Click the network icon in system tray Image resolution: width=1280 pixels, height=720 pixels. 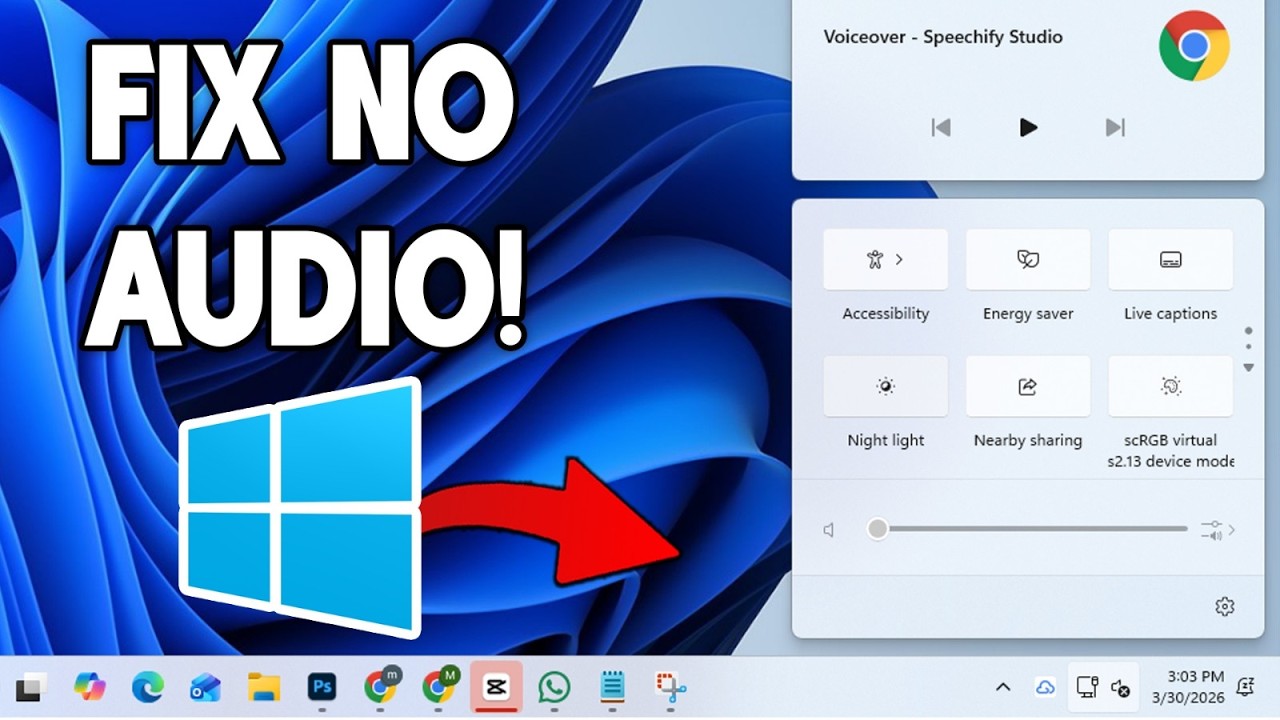tap(1087, 687)
